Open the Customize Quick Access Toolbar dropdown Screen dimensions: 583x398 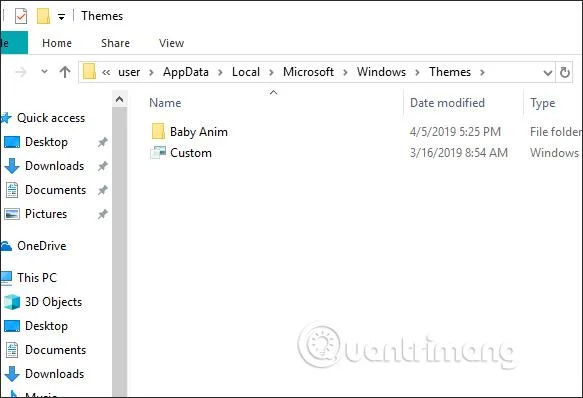click(x=61, y=17)
